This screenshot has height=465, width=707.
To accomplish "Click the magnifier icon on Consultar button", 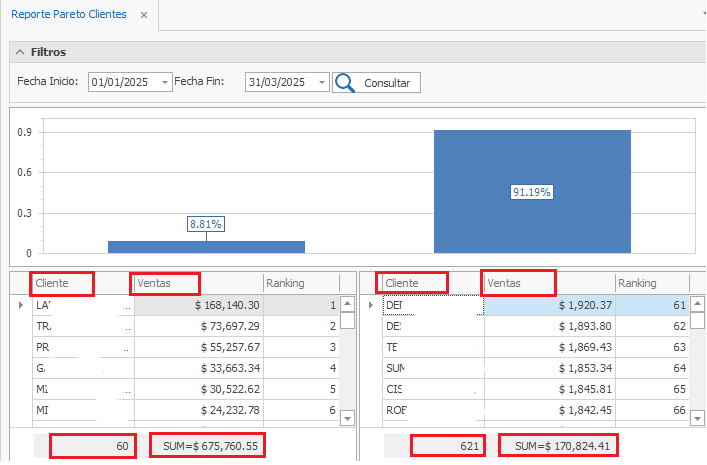I will (345, 83).
